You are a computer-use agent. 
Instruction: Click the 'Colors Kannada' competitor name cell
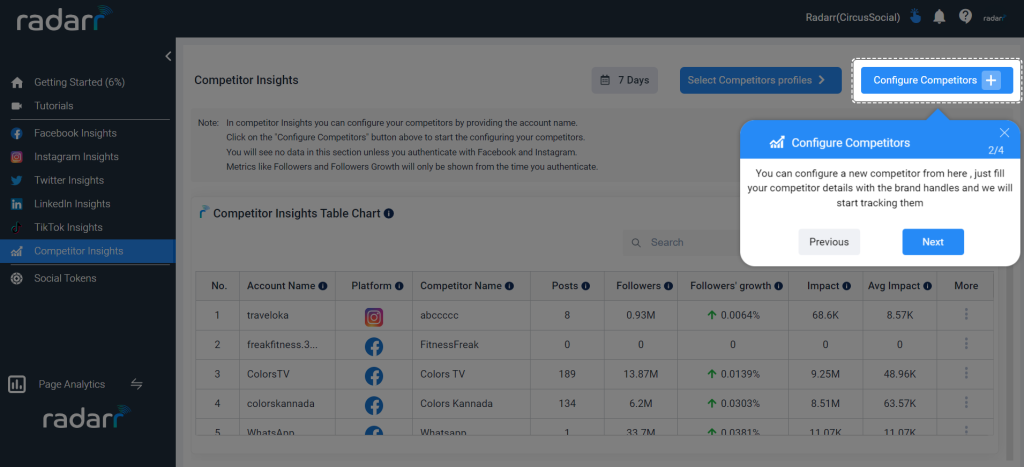[456, 404]
